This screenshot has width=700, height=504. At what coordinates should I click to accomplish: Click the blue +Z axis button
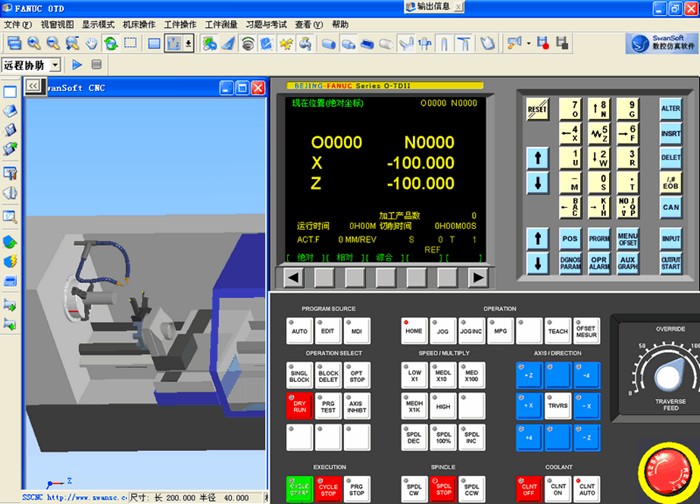(529, 375)
